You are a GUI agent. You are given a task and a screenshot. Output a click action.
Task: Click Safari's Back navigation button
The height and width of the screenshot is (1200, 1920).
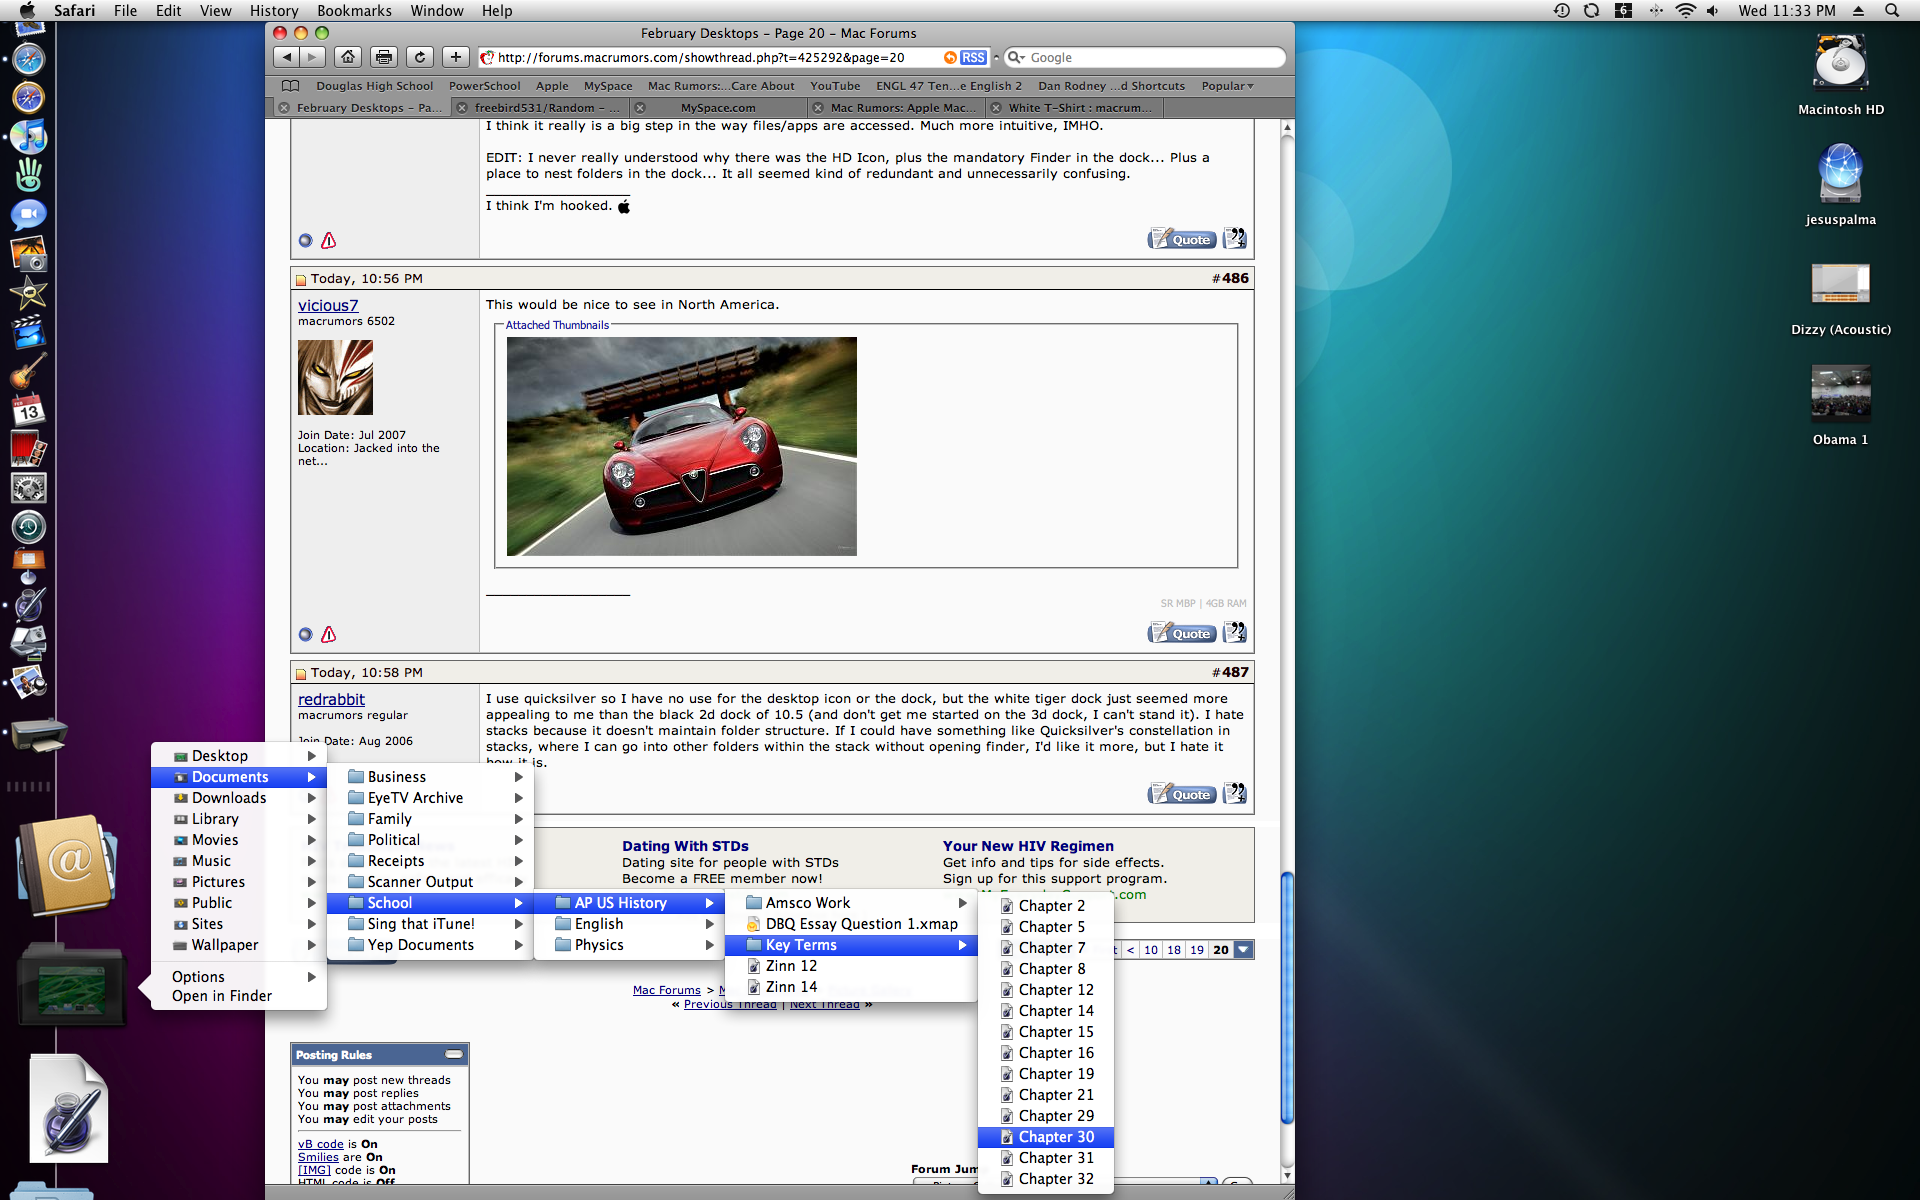pos(286,57)
